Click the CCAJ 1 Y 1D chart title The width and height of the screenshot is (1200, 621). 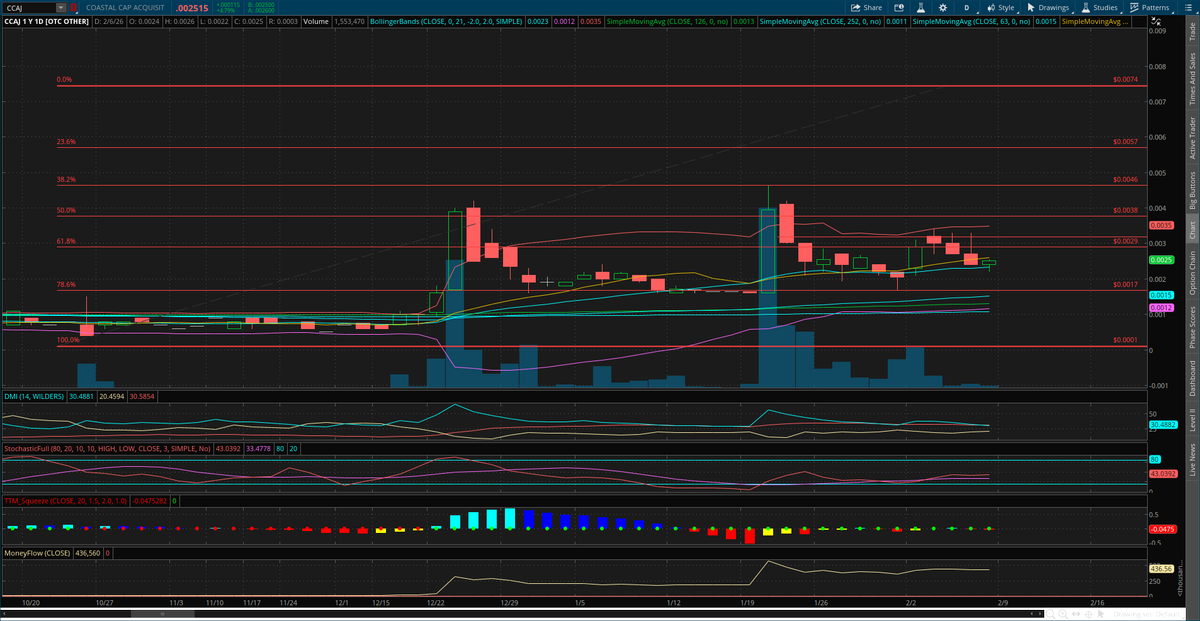[x=46, y=21]
